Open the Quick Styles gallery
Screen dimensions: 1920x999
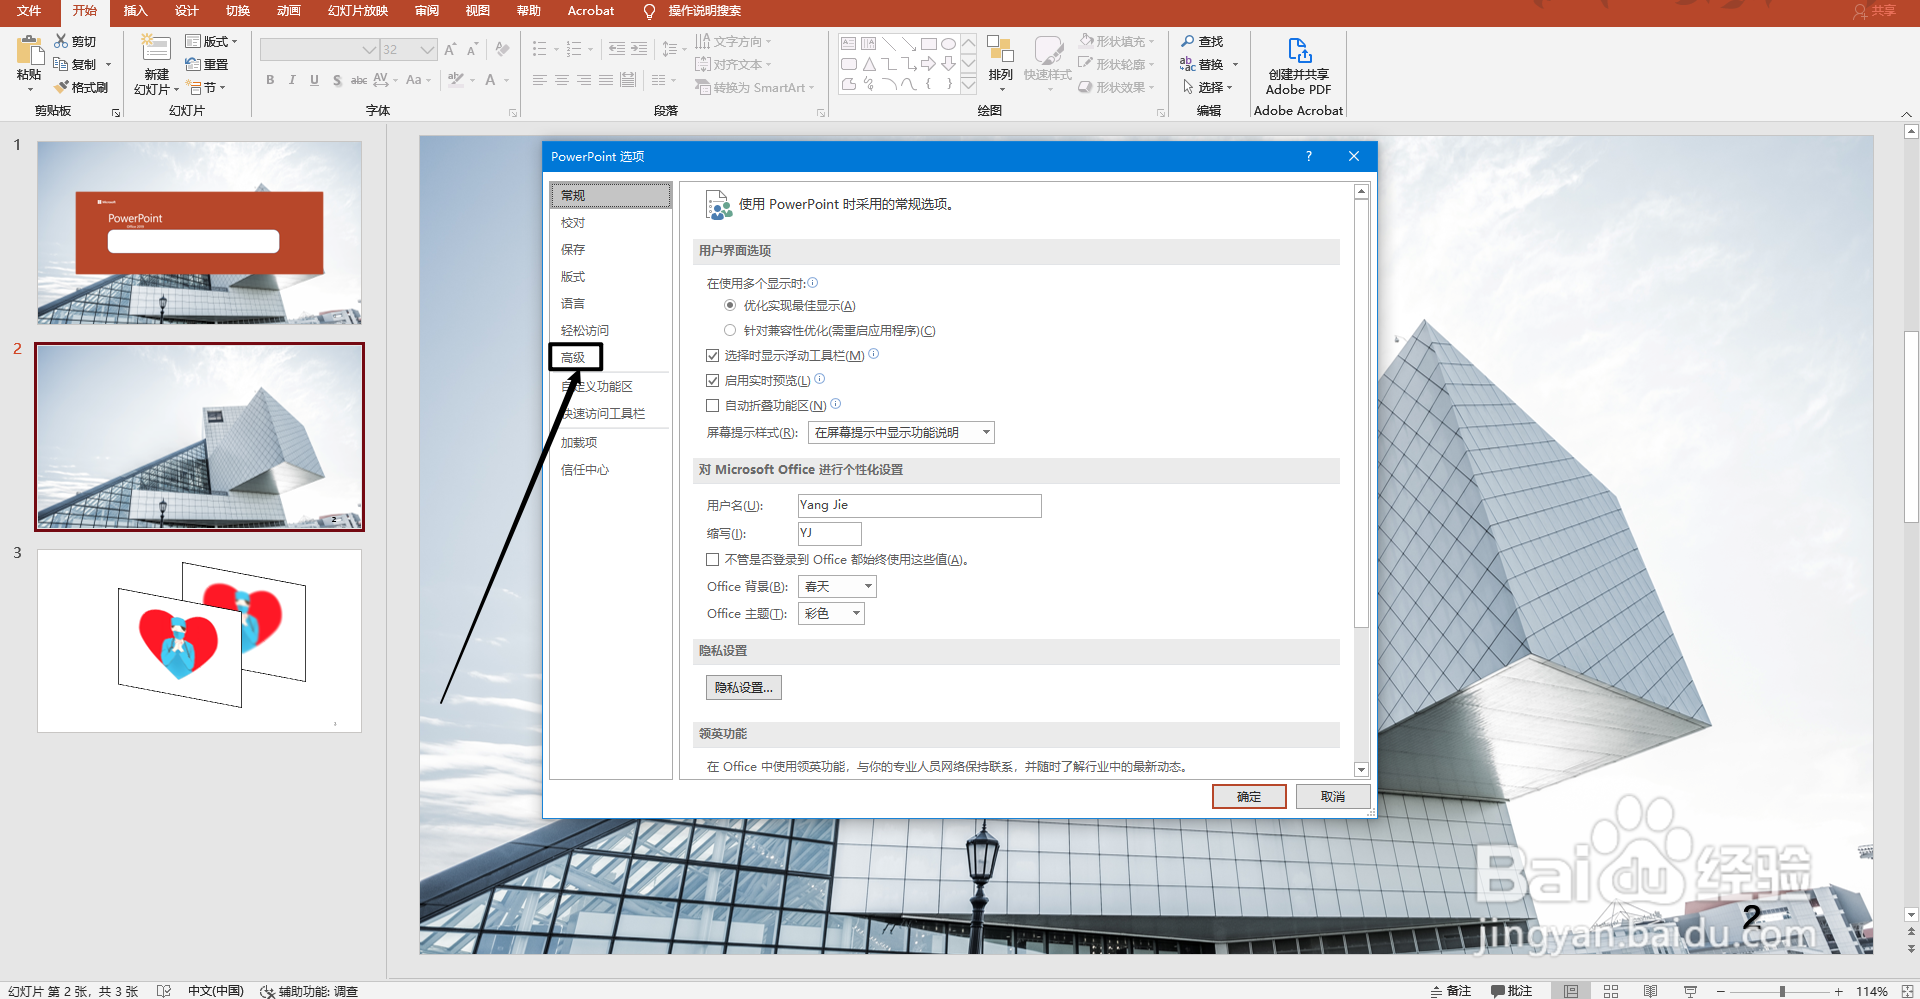(1048, 64)
